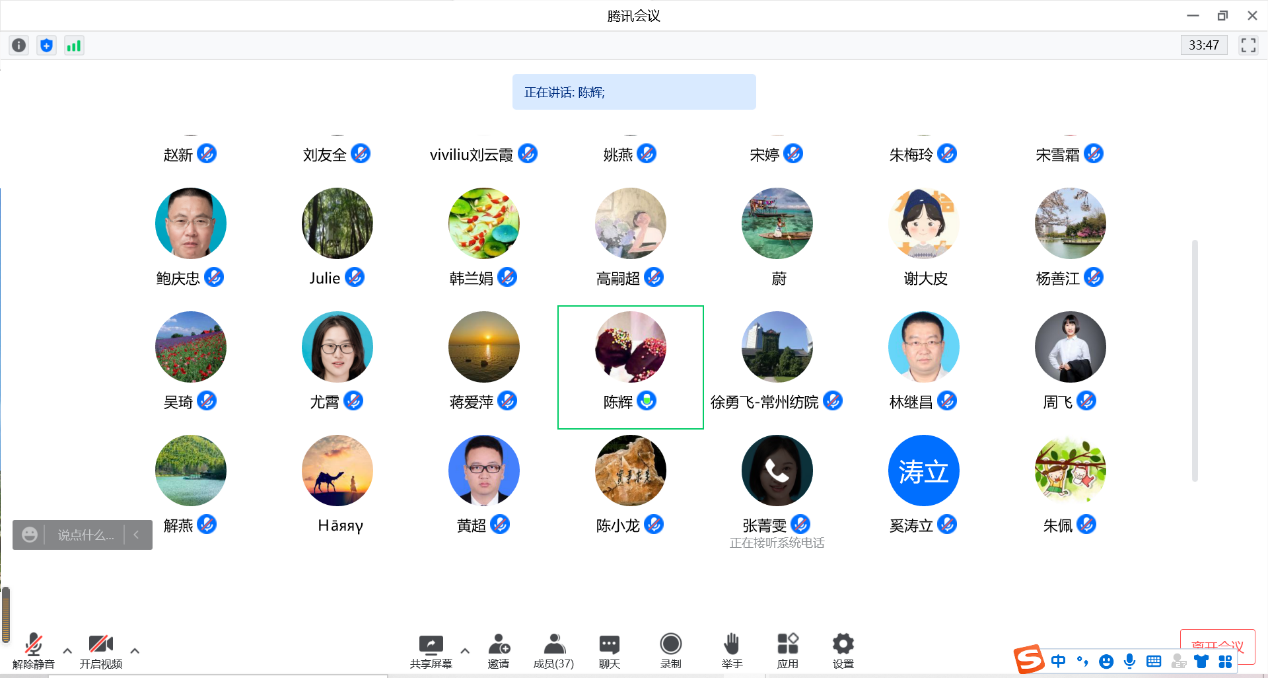Open the share options arrow beside 共享屏幕
The height and width of the screenshot is (678, 1268).
point(465,651)
